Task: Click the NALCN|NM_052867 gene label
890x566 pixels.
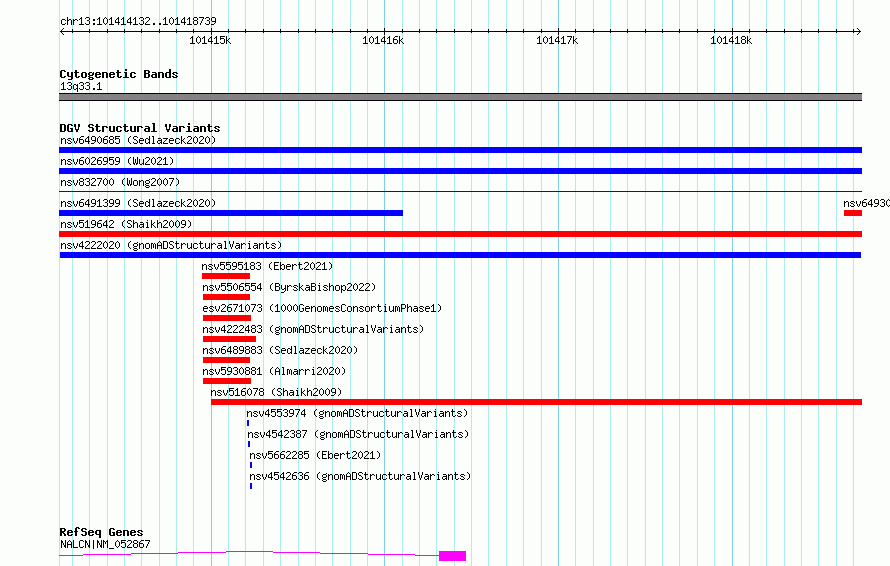Action: coord(106,544)
